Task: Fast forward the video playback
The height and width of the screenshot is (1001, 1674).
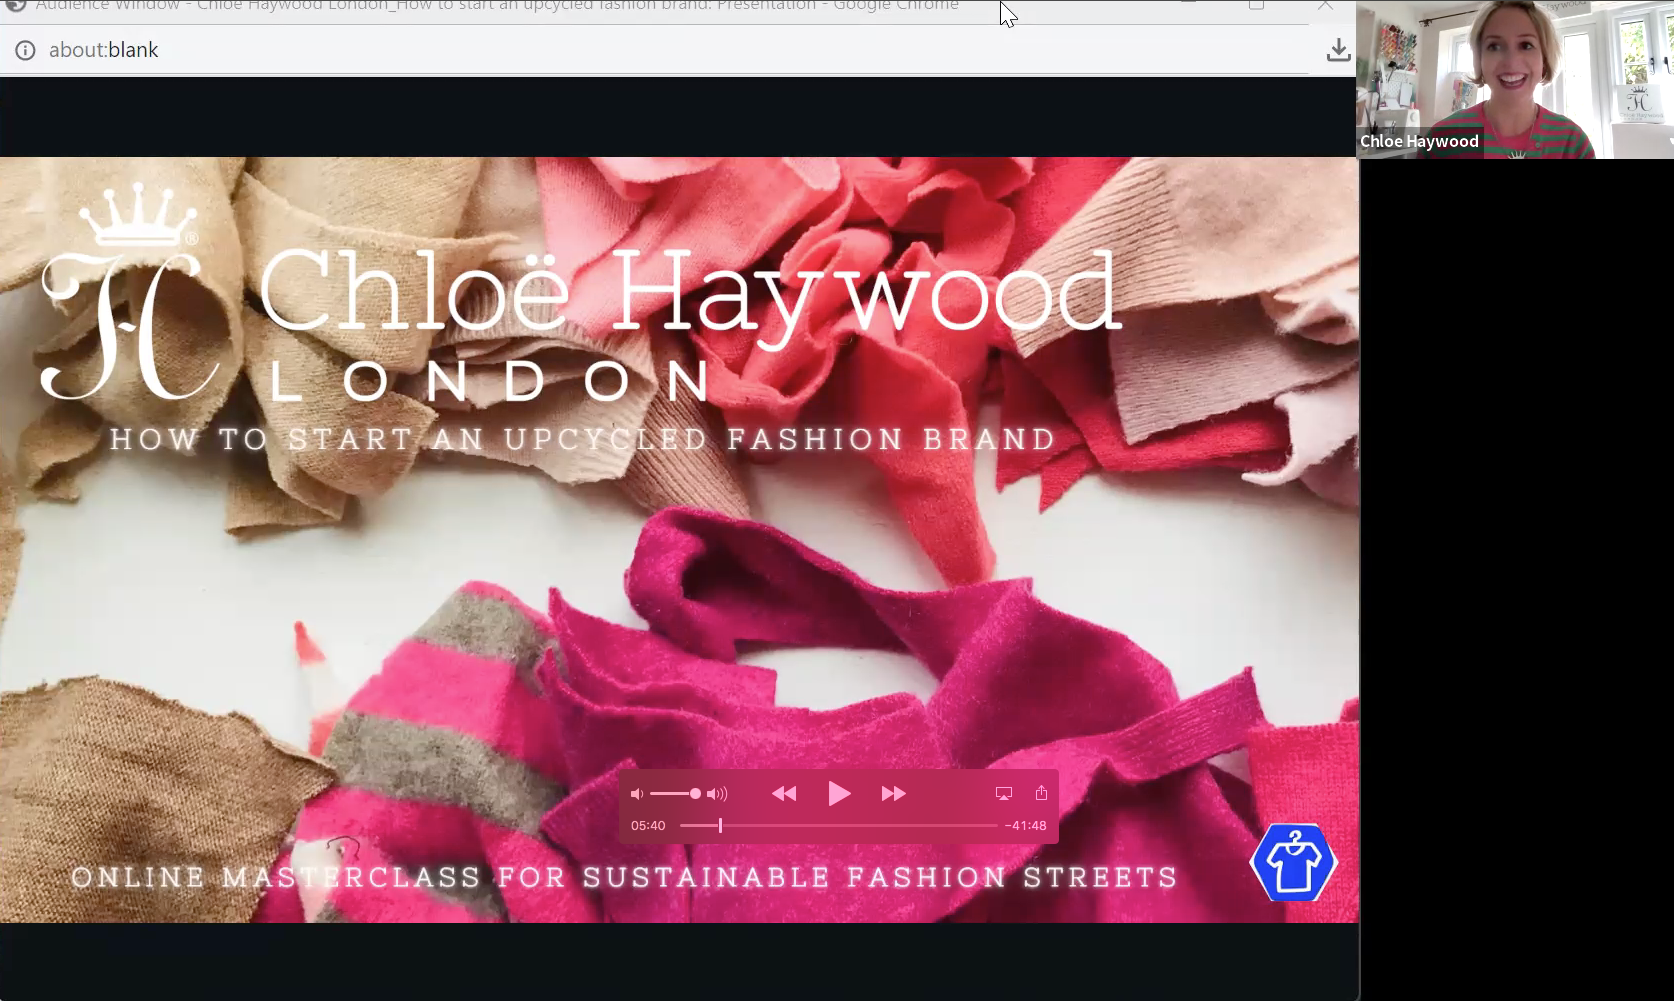Action: click(x=893, y=794)
